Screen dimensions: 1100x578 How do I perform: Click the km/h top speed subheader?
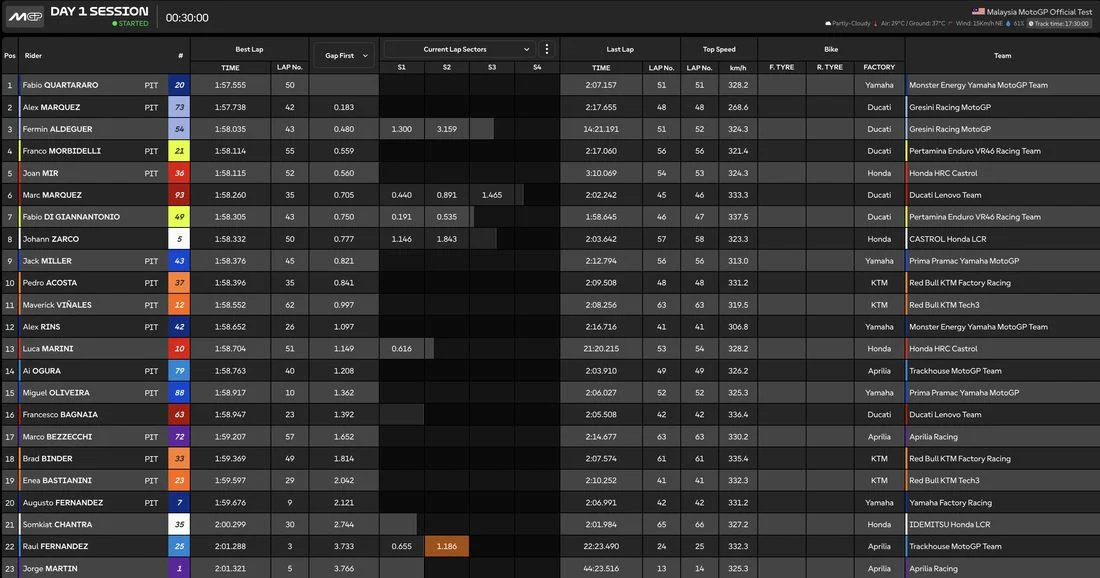tap(738, 67)
